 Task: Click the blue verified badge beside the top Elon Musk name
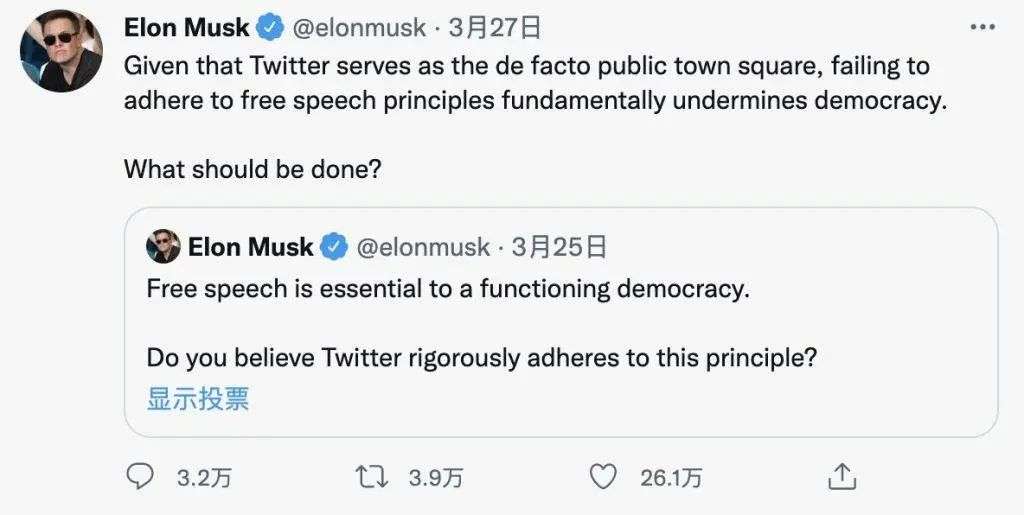tap(269, 27)
